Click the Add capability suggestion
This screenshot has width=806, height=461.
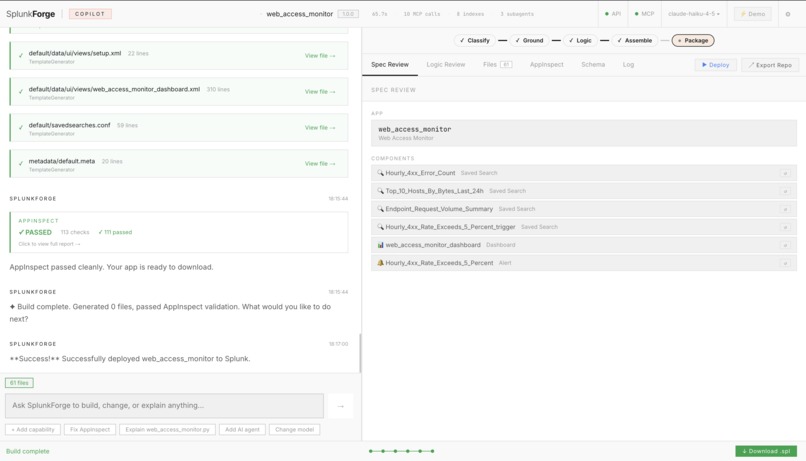(x=33, y=430)
